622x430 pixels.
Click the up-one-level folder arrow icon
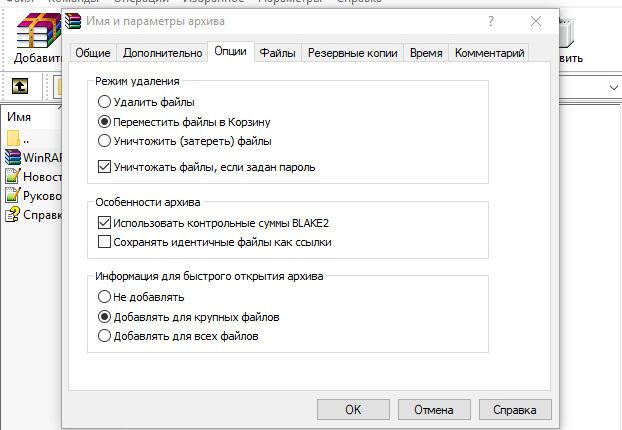(x=20, y=86)
